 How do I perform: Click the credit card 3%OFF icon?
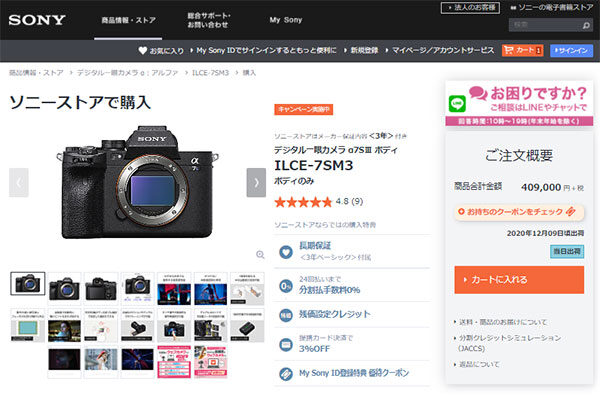point(285,344)
